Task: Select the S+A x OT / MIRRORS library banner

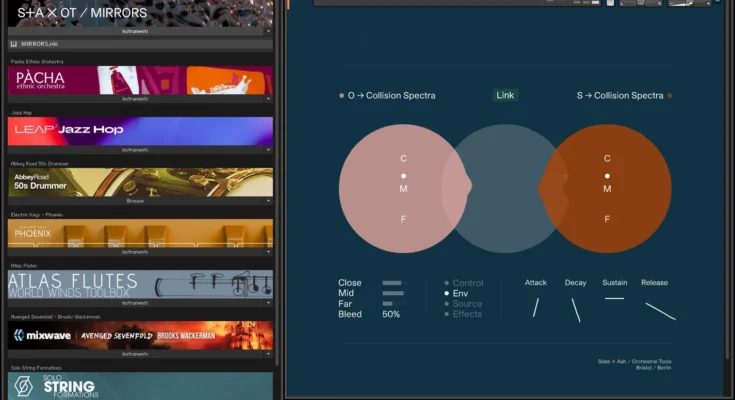Action: [141, 13]
